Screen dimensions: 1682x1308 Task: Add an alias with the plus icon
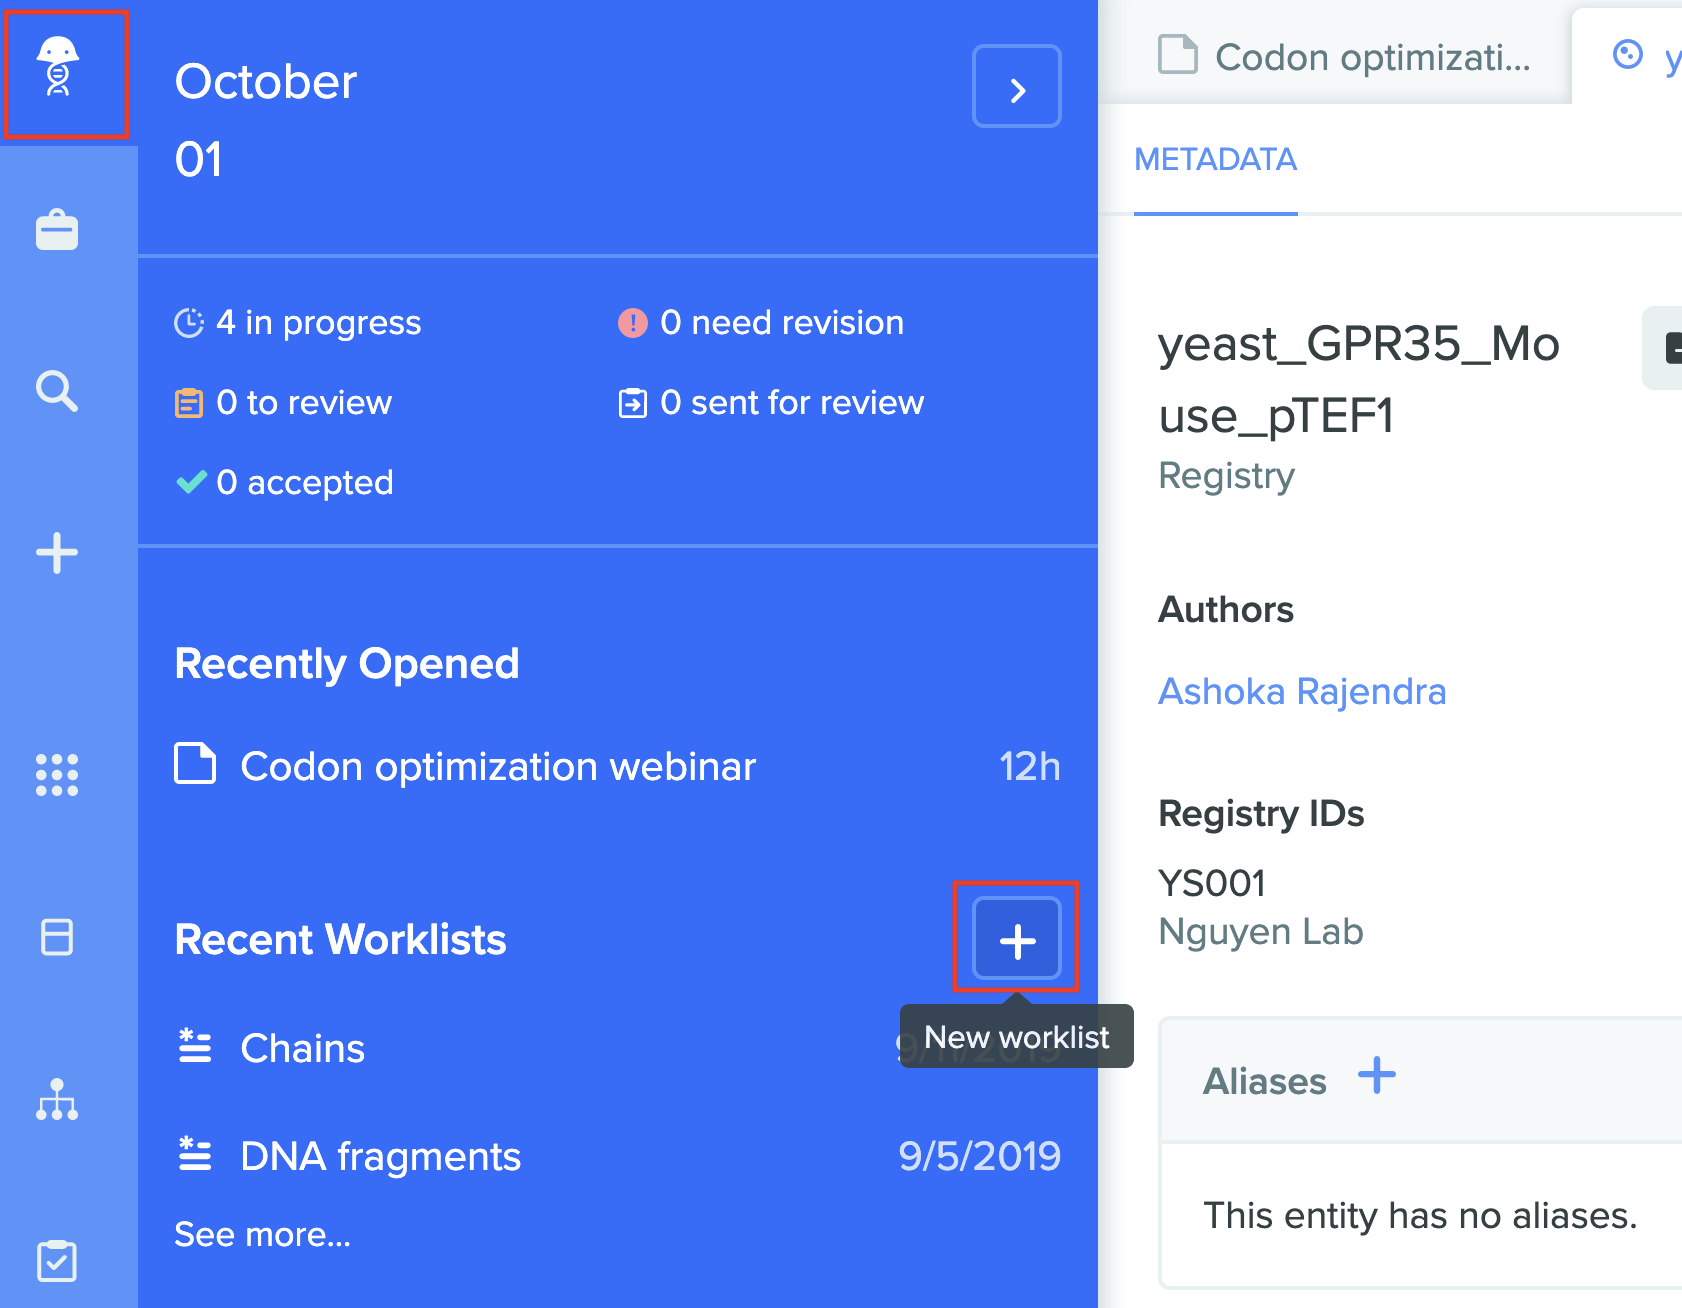pos(1377,1076)
